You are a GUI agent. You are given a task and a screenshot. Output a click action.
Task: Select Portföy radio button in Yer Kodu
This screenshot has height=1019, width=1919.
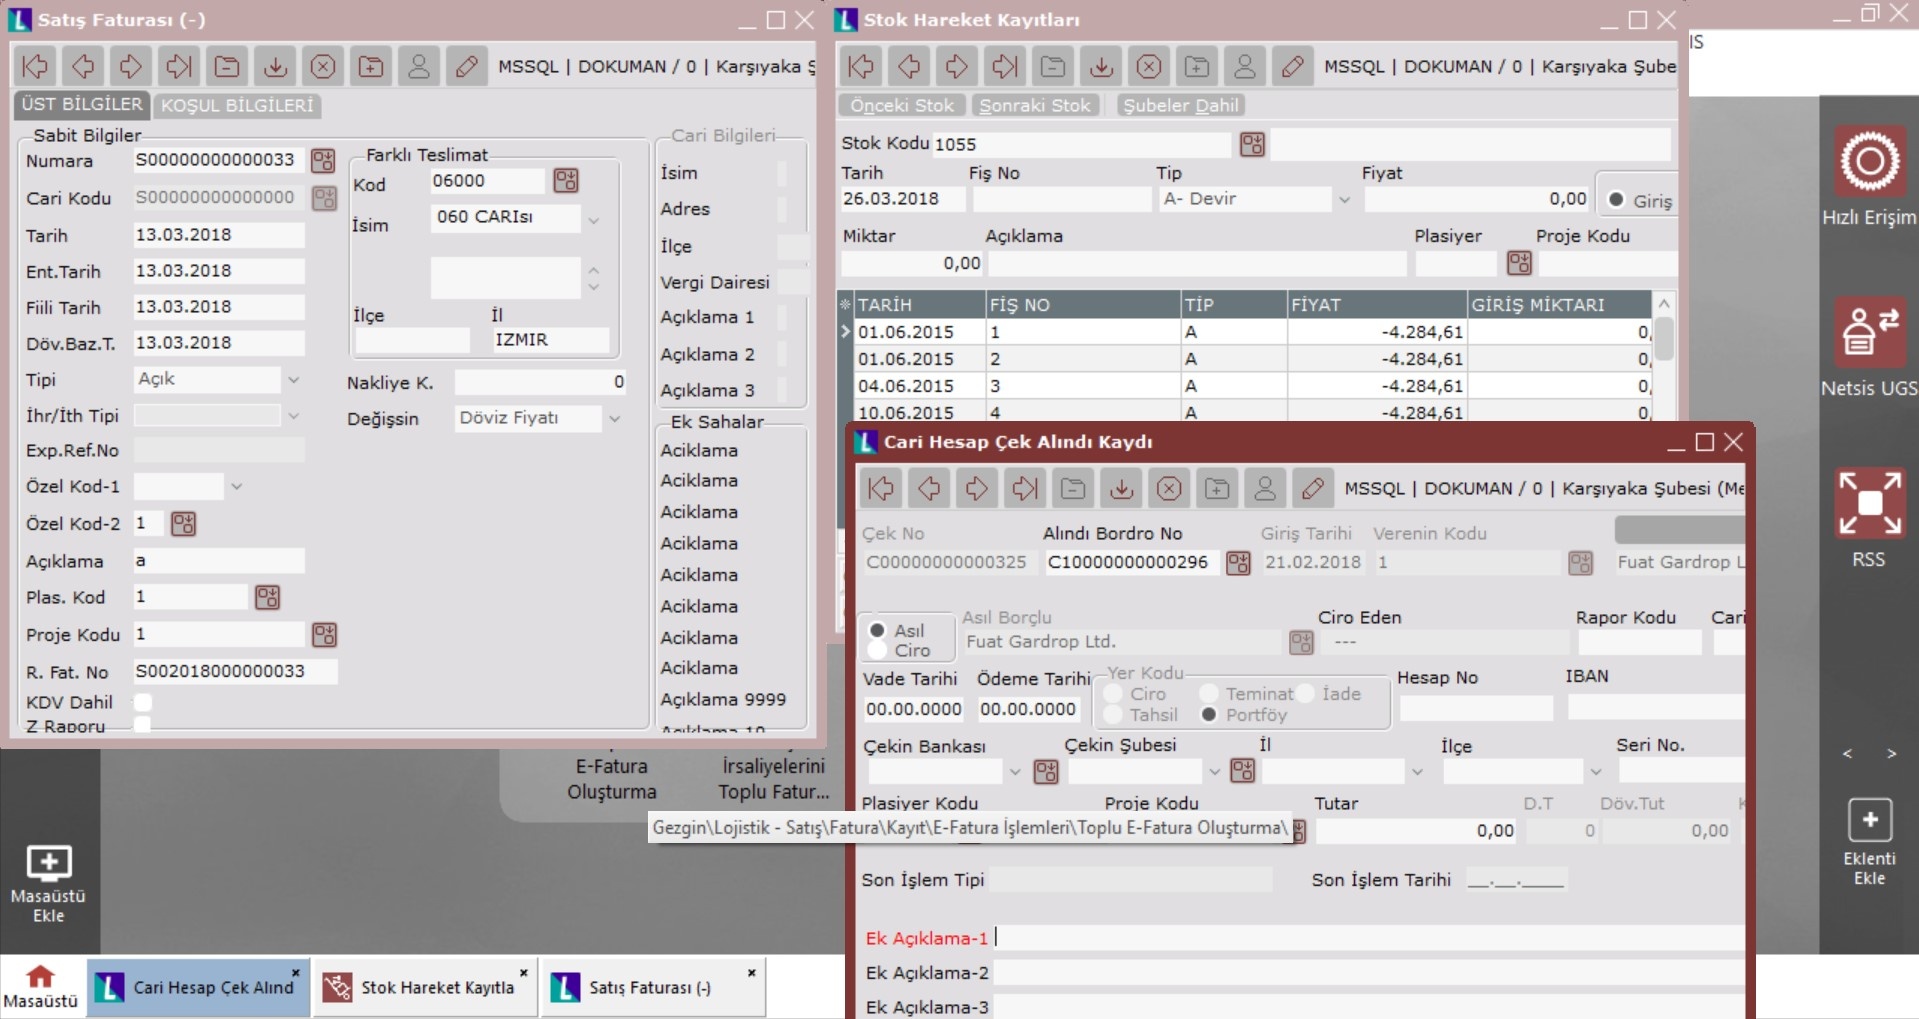click(1209, 715)
